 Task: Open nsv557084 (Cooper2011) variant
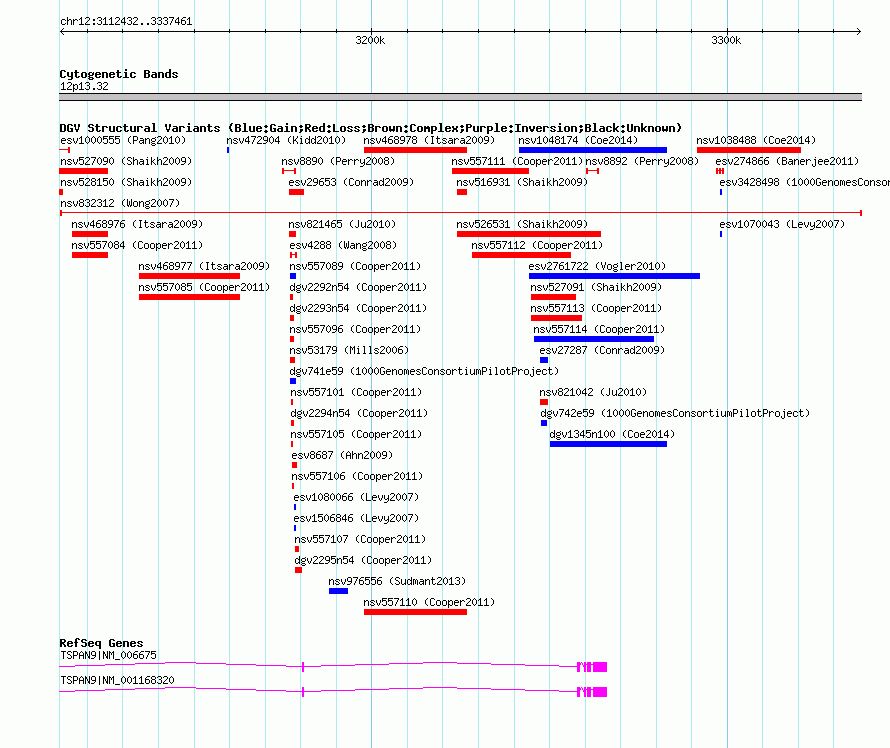(x=137, y=245)
